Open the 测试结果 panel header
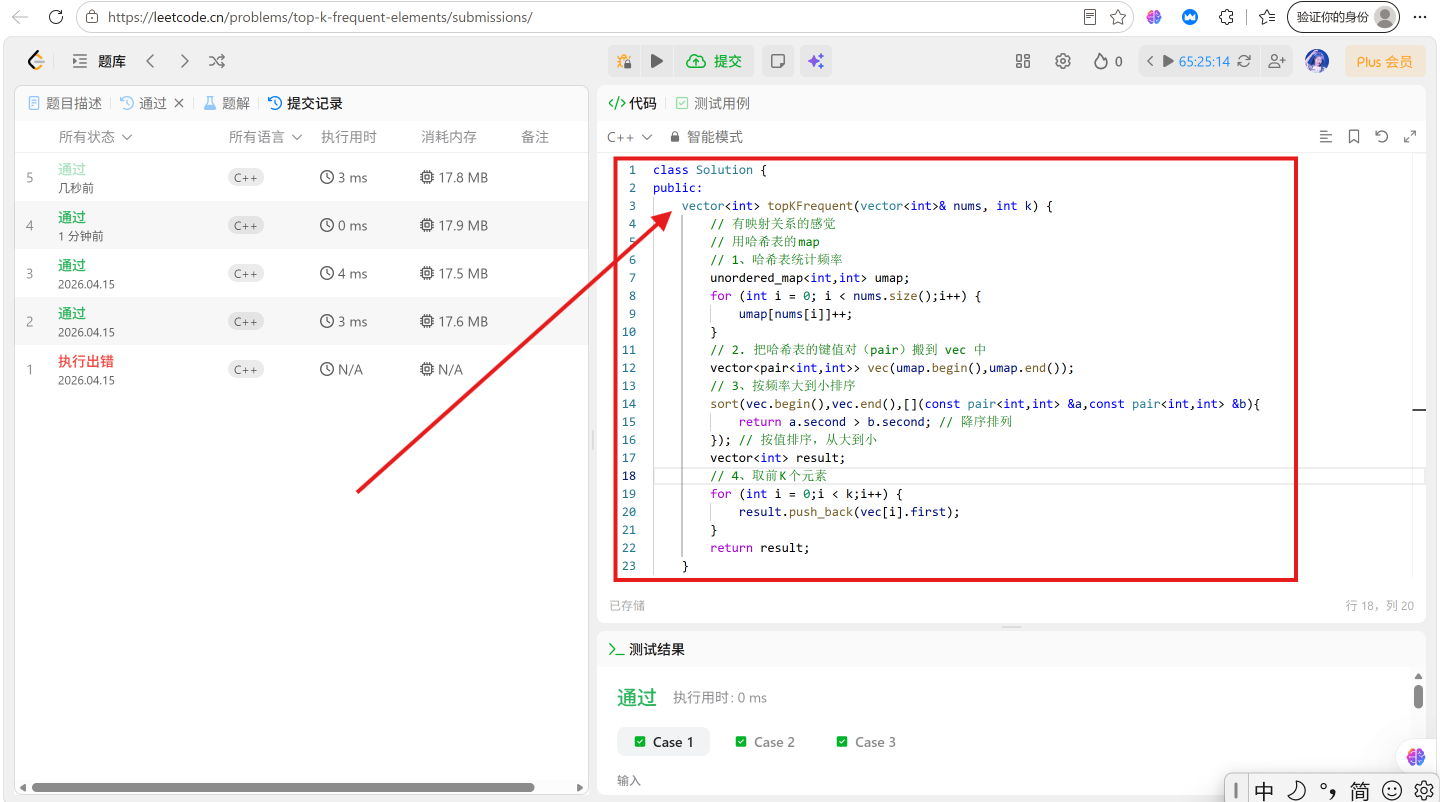Image resolution: width=1440 pixels, height=802 pixels. tap(647, 649)
